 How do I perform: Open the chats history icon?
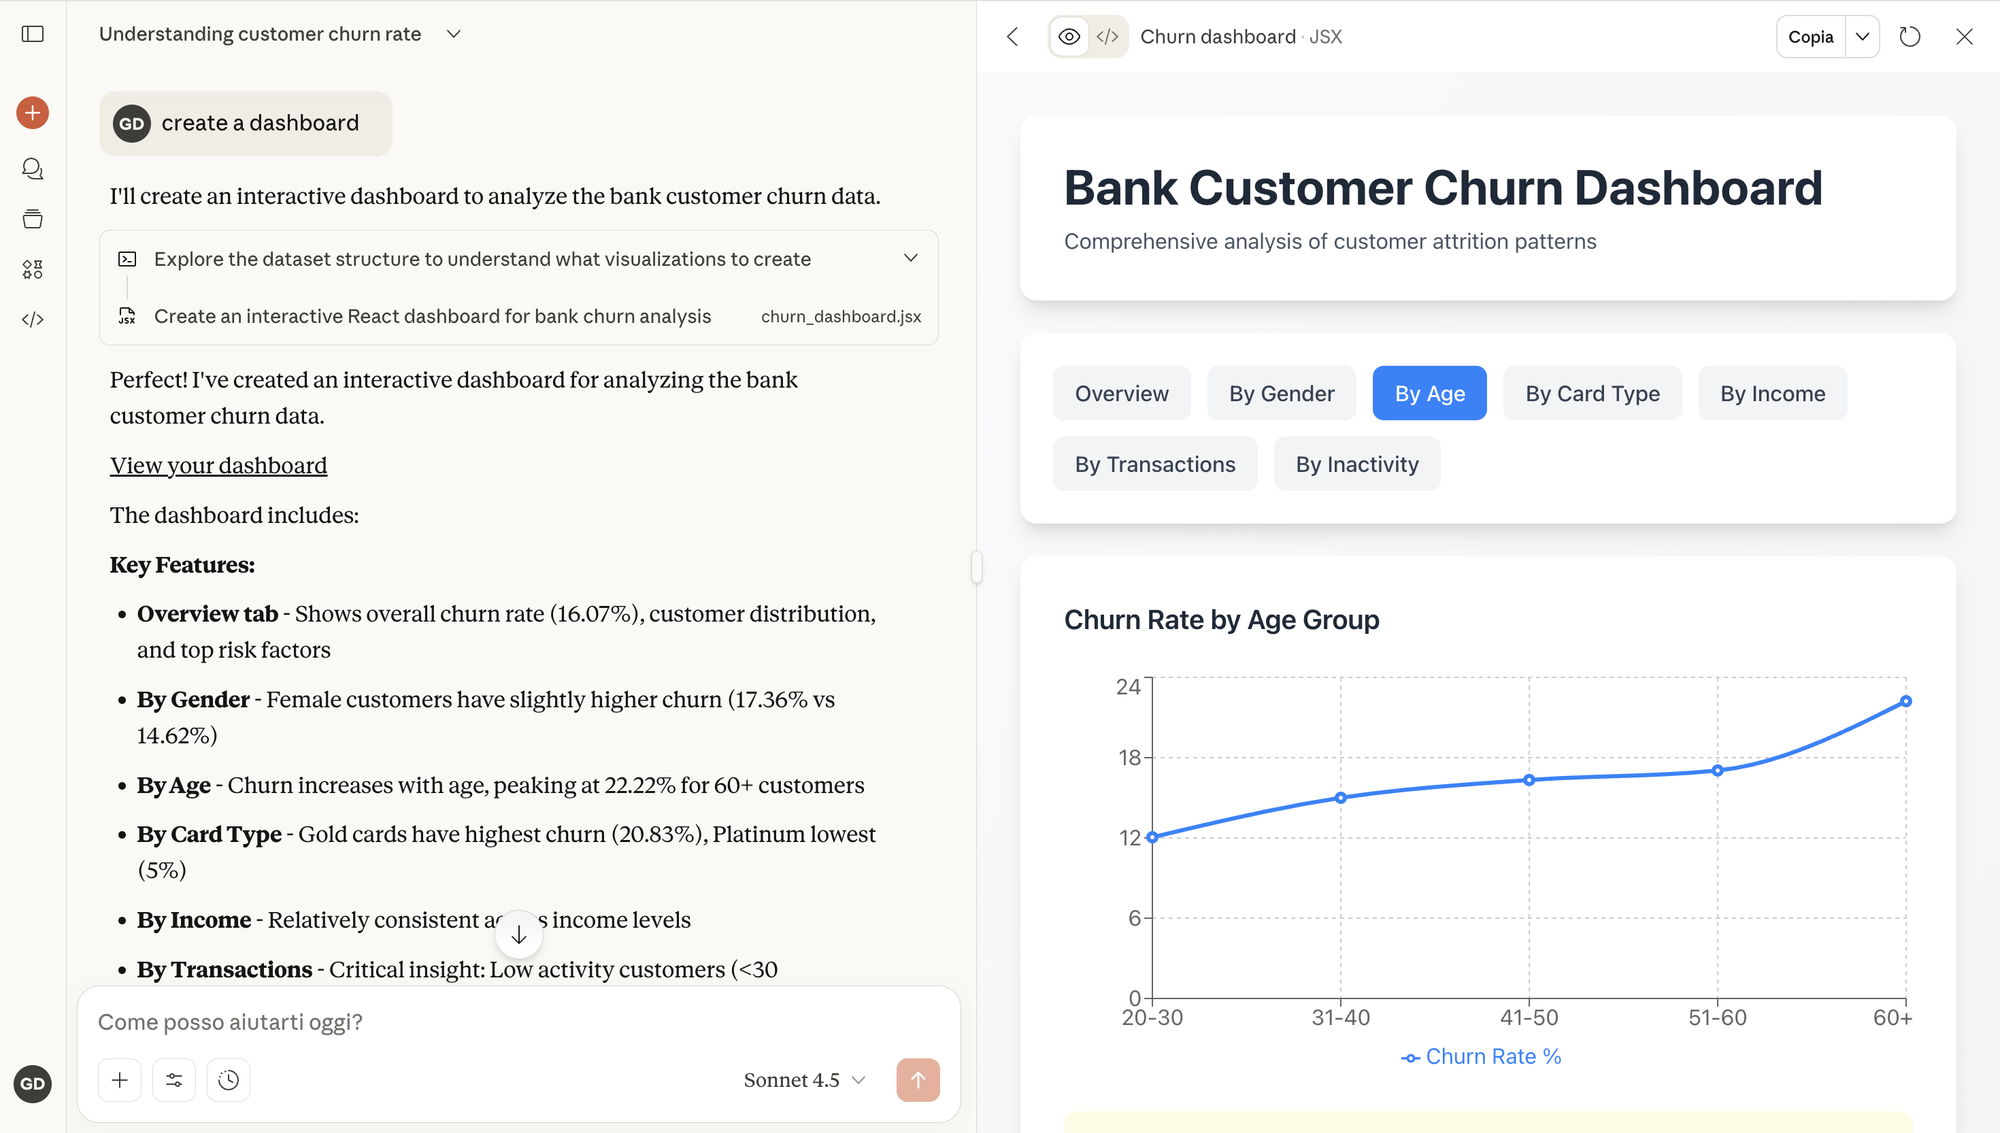point(33,169)
